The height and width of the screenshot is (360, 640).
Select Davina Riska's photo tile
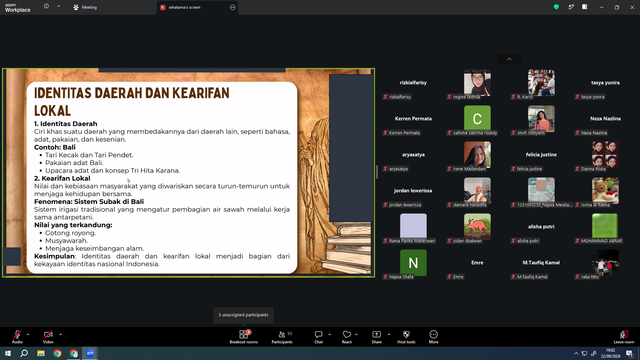point(605,155)
